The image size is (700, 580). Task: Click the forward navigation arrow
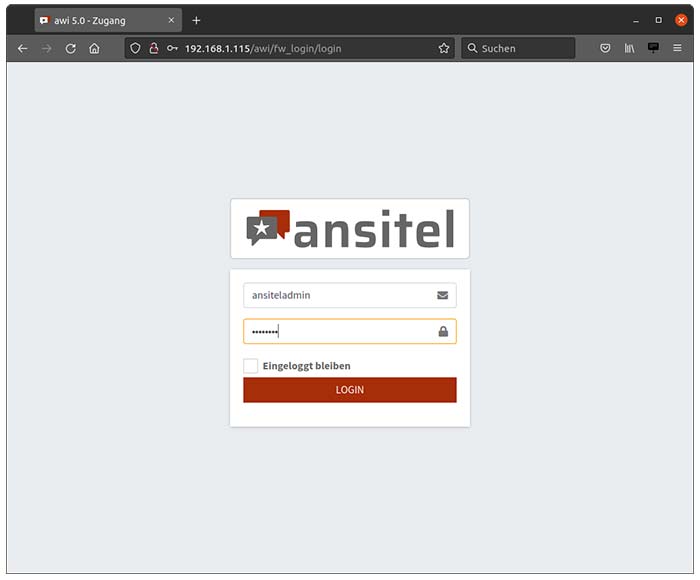click(x=46, y=48)
